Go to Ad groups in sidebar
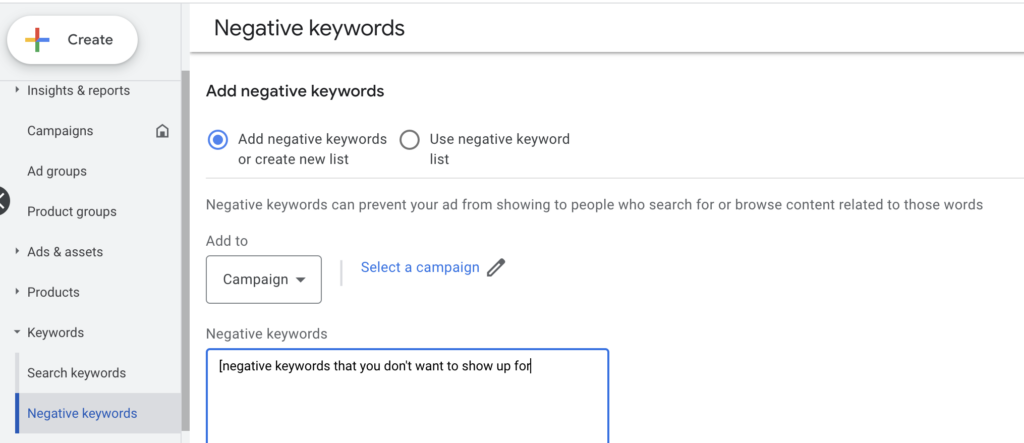Image resolution: width=1024 pixels, height=443 pixels. point(57,171)
